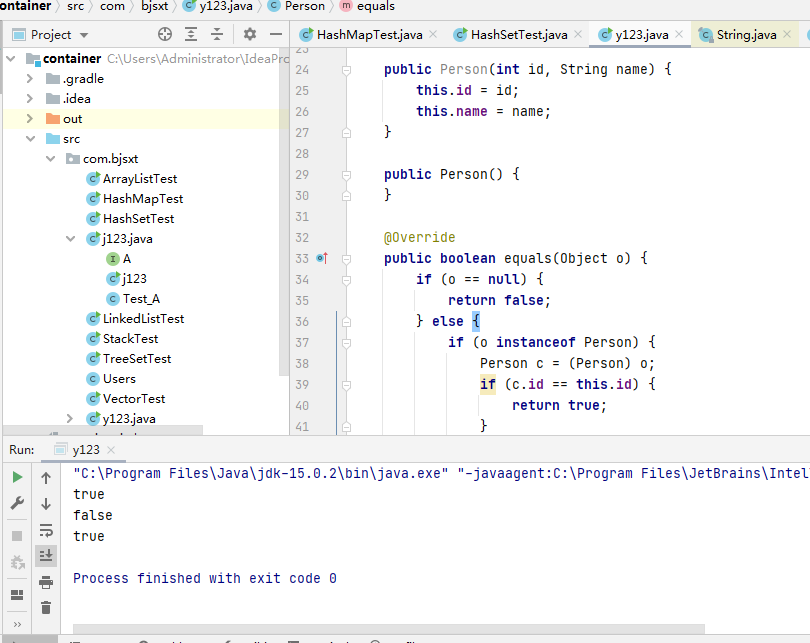The width and height of the screenshot is (810, 643).
Task: Click the Down stack trace arrow
Action: [x=46, y=504]
